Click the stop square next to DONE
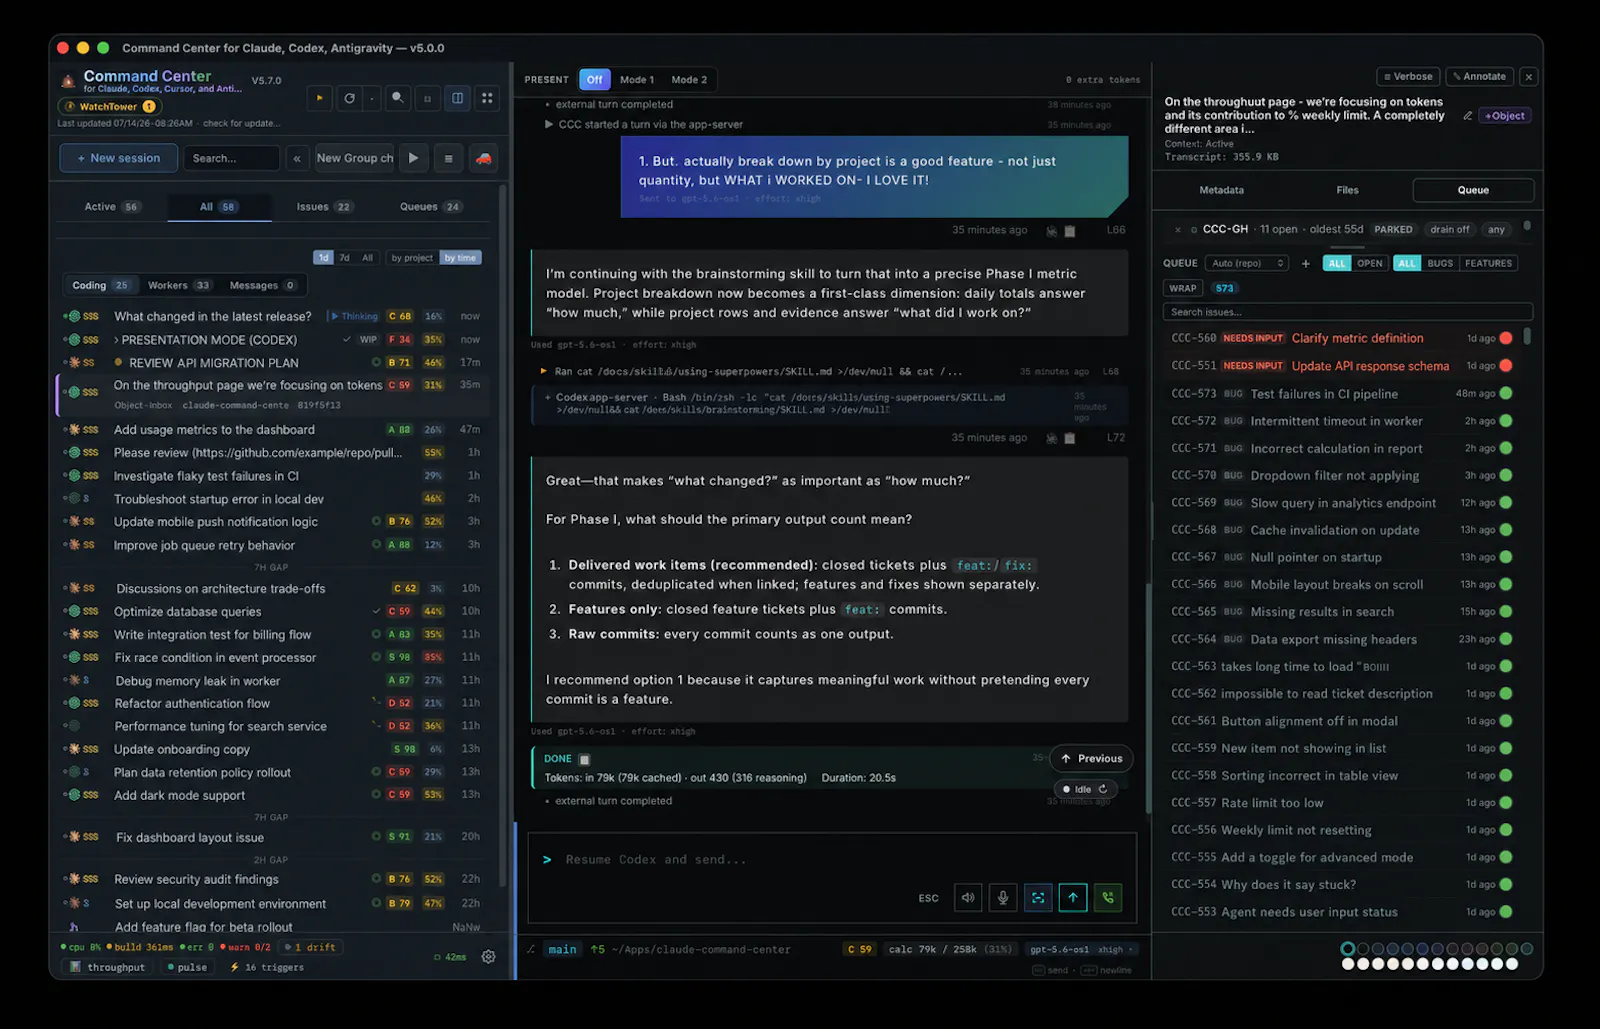The height and width of the screenshot is (1029, 1600). click(x=585, y=759)
